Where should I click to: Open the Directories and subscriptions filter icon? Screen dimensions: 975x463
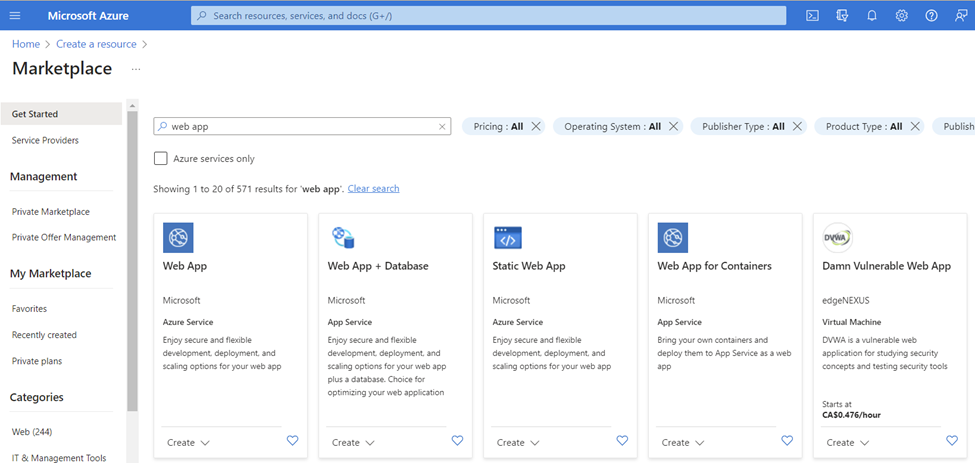[842, 16]
